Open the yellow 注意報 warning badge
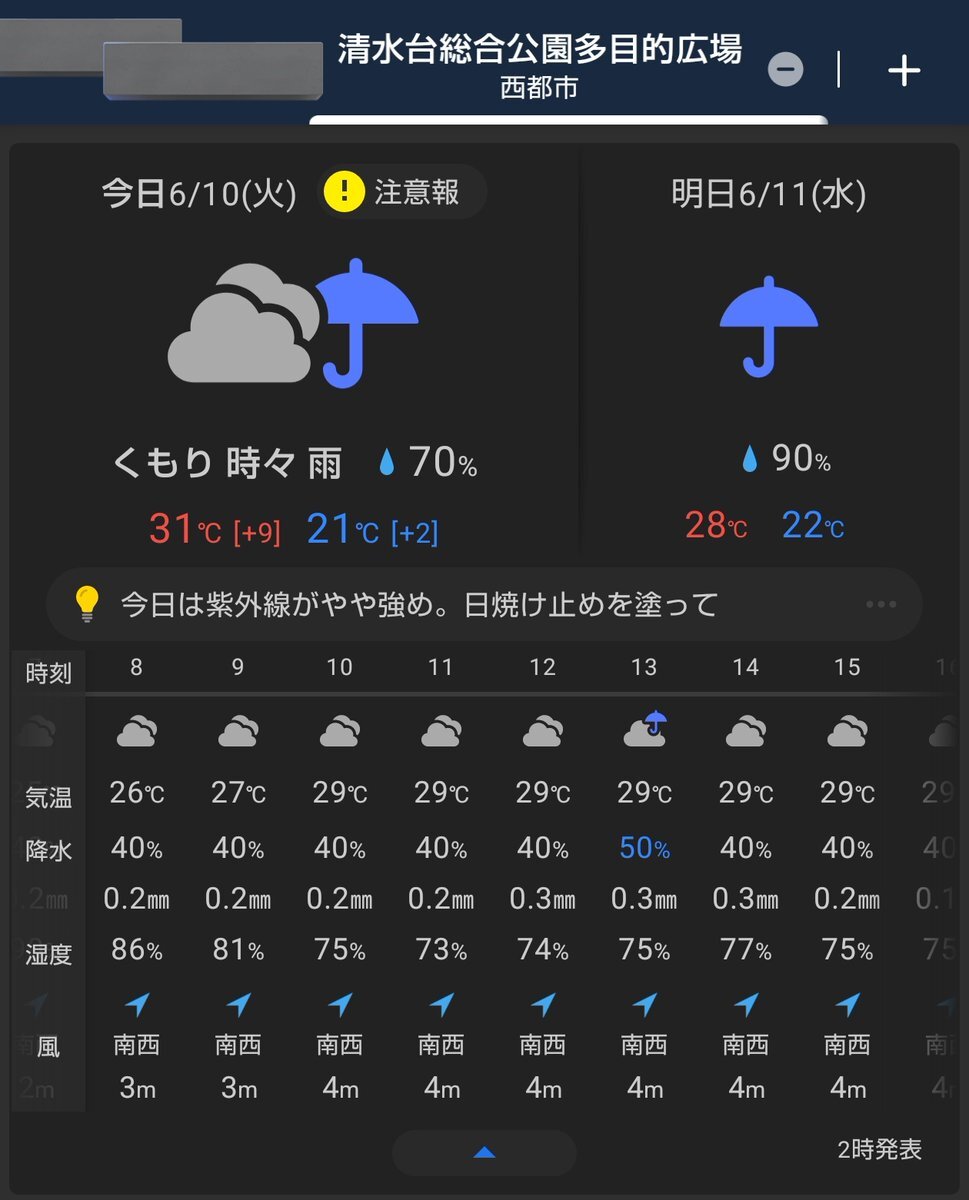 click(402, 192)
